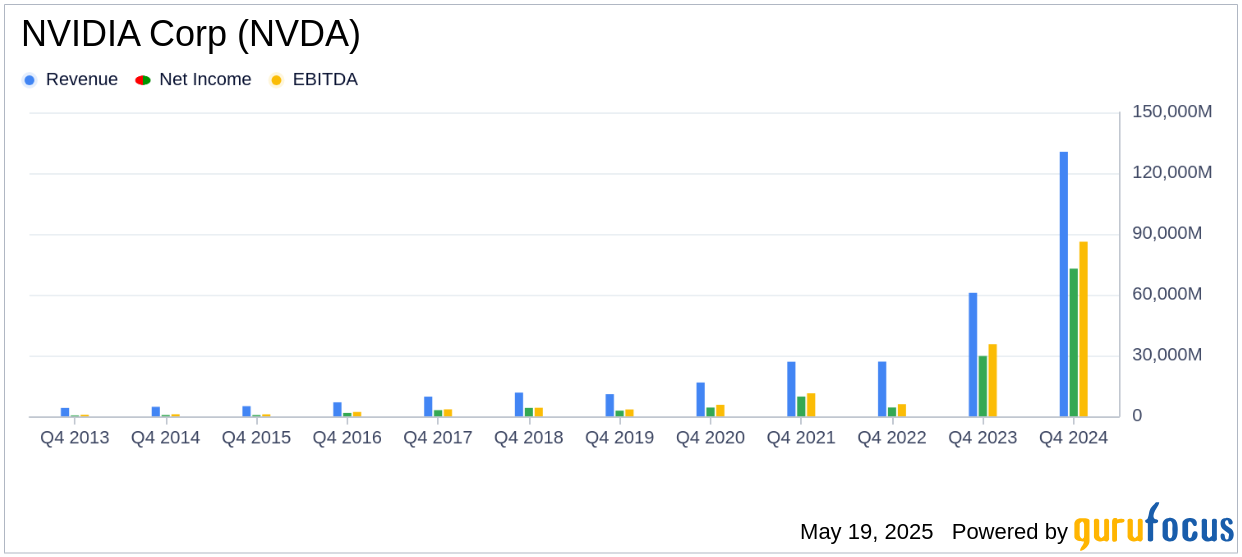The height and width of the screenshot is (557, 1242).
Task: Toggle the Net Income legend item
Action: pyautogui.click(x=193, y=80)
